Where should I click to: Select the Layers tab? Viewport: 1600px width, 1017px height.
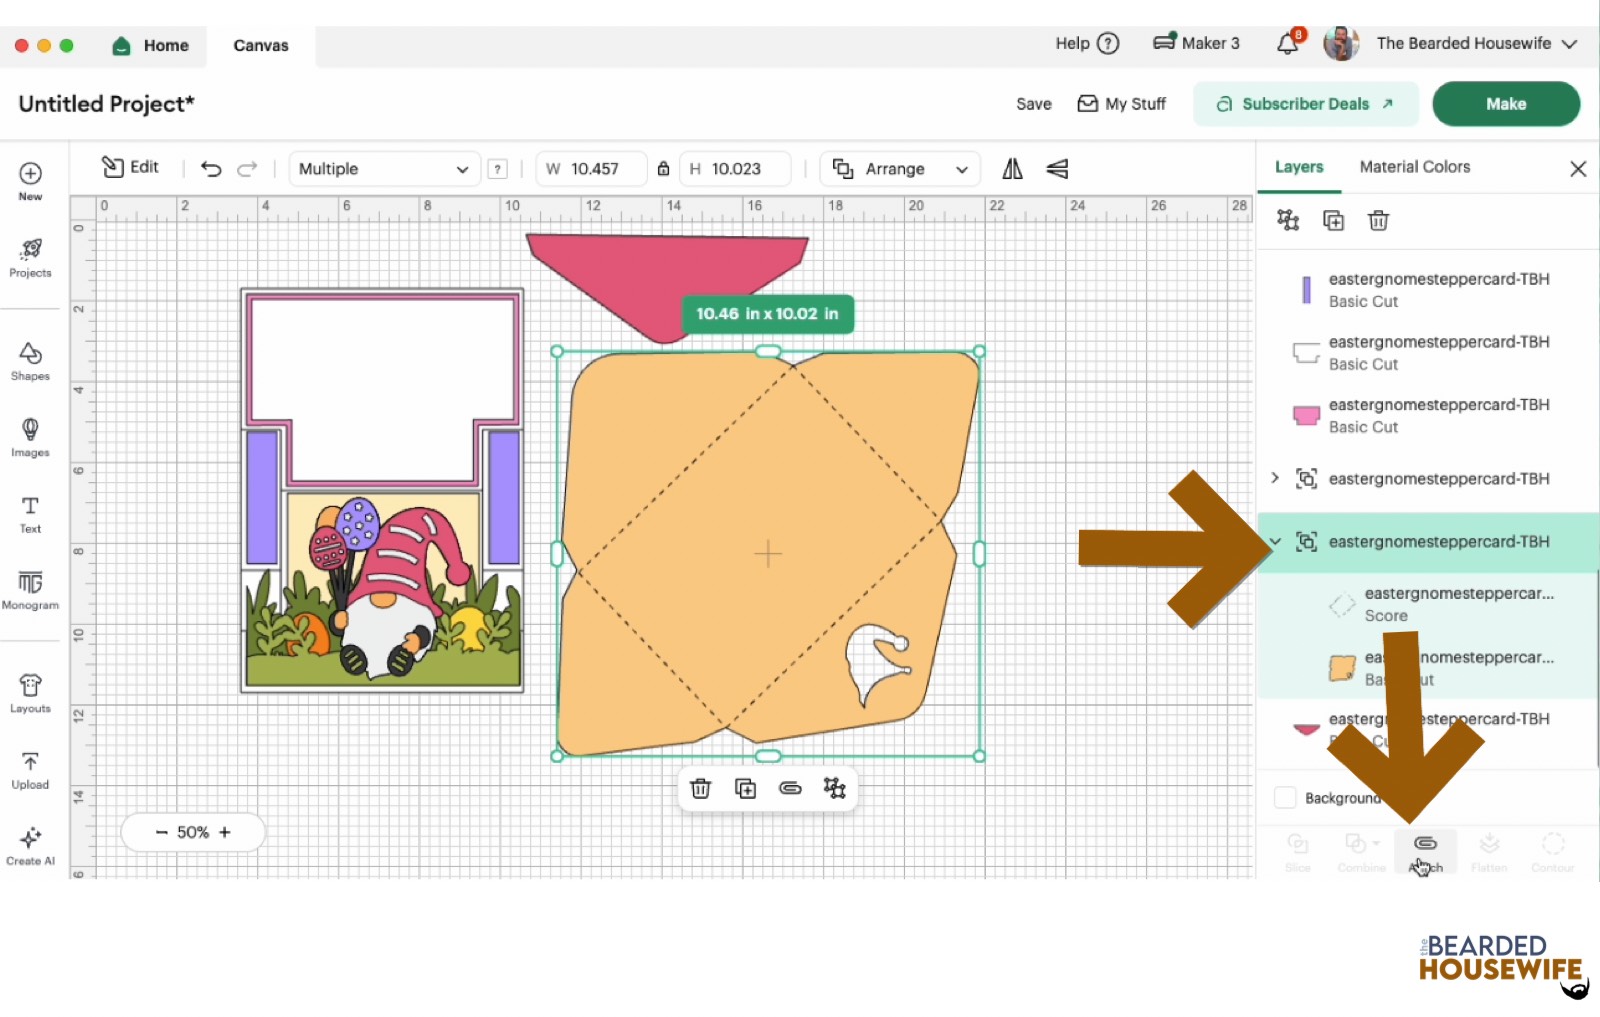[1299, 167]
